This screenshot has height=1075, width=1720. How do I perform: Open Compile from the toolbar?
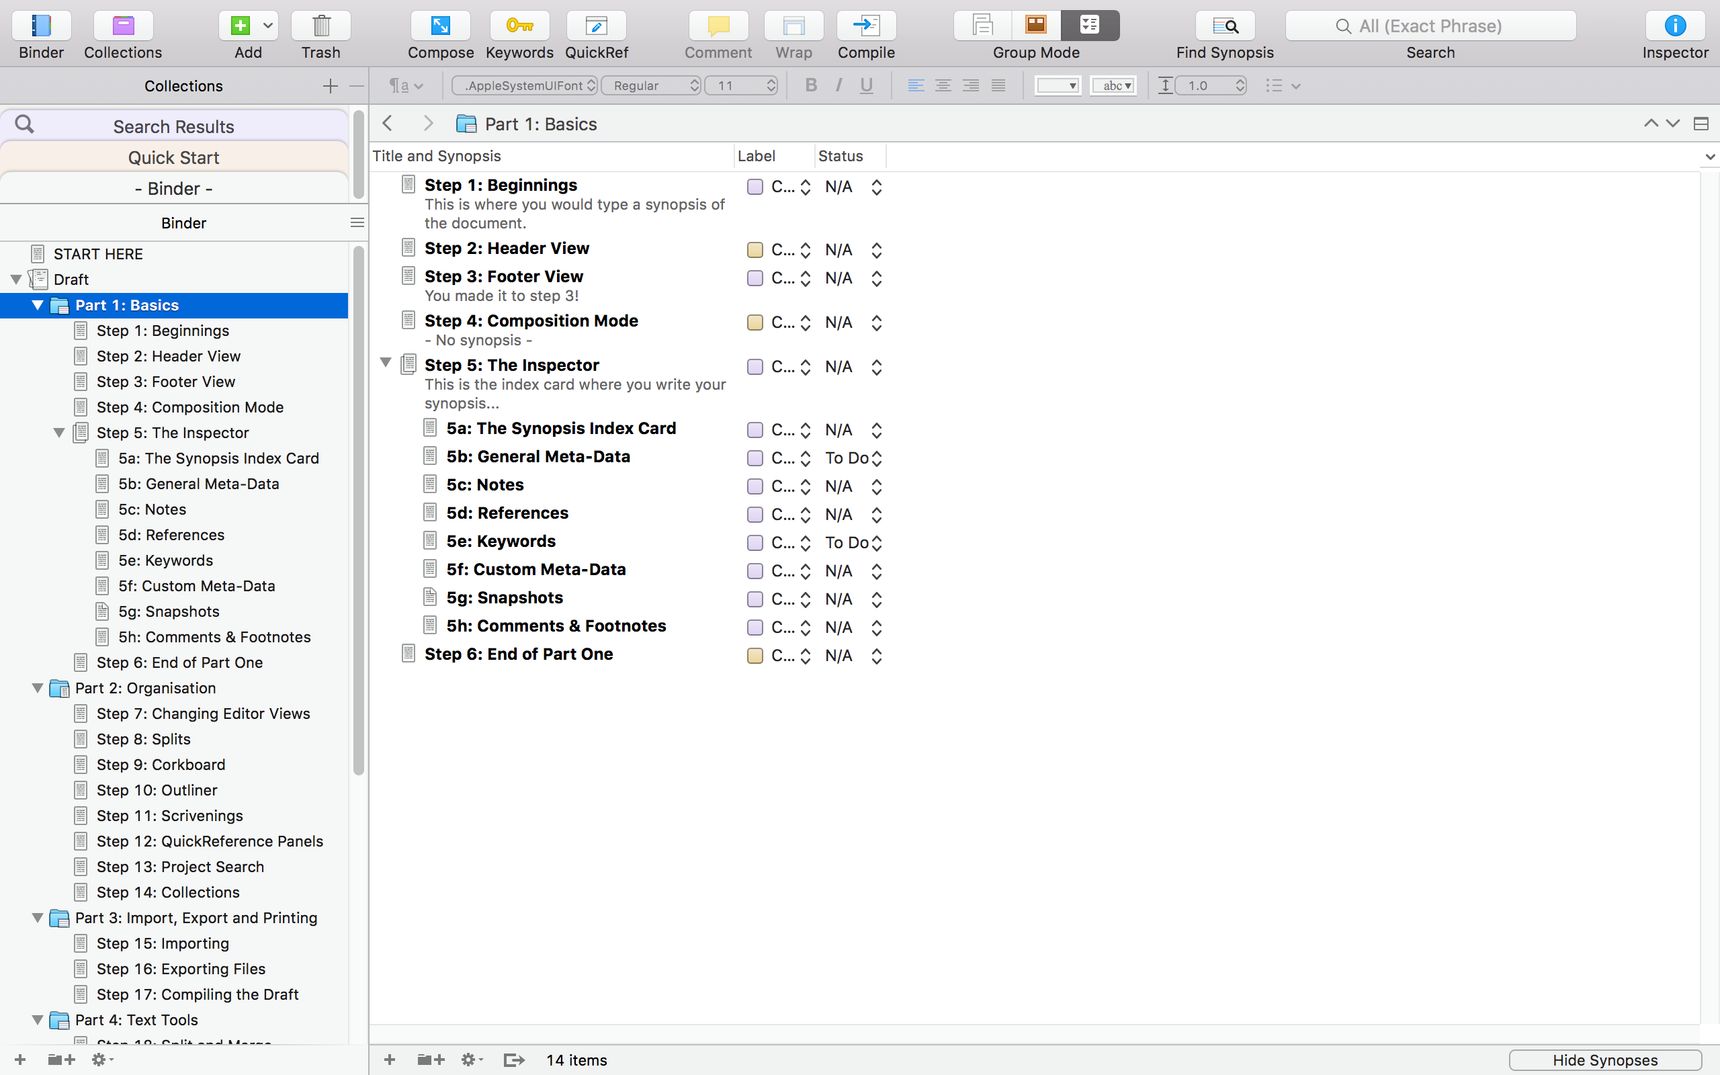coord(866,25)
